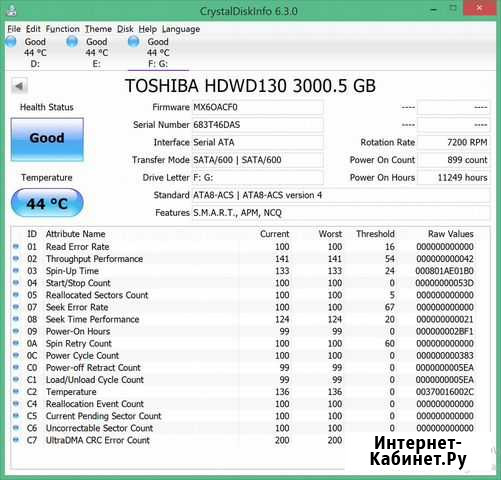Click the Good health status button
This screenshot has height=480, width=501.
click(x=47, y=139)
